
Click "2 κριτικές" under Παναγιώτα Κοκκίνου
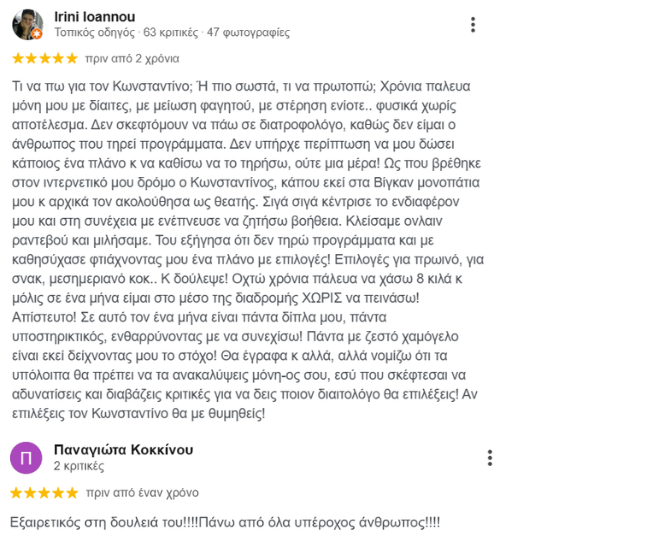(81, 466)
